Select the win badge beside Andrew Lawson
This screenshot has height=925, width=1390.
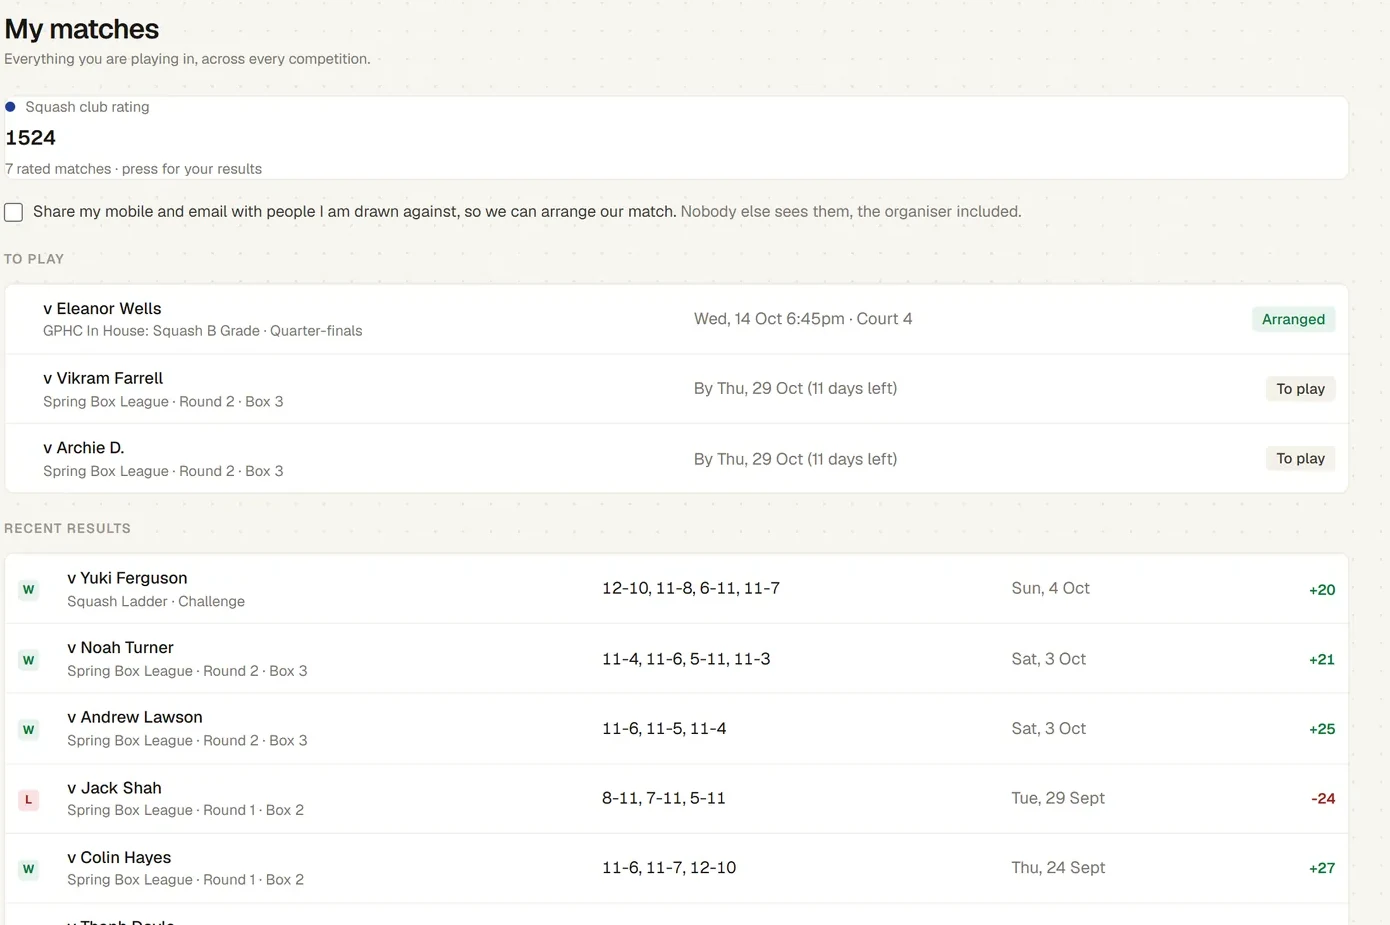[29, 730]
